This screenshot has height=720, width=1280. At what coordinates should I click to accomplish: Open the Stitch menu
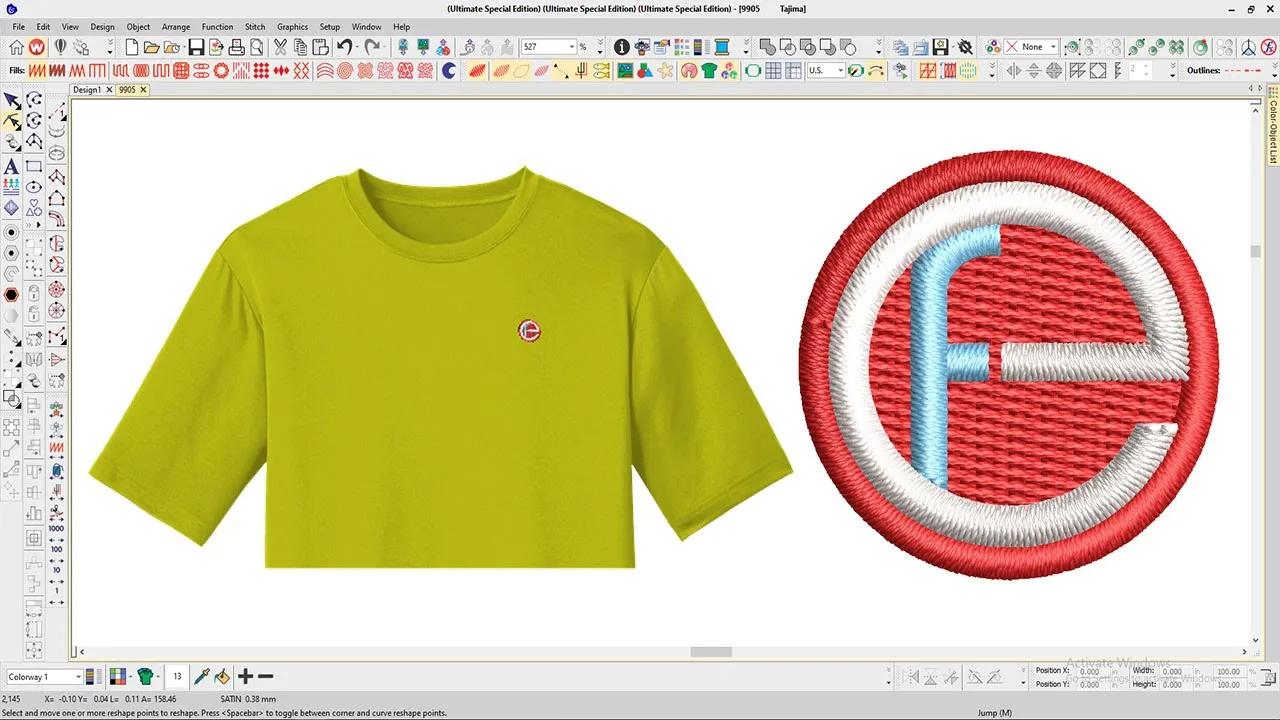point(255,27)
